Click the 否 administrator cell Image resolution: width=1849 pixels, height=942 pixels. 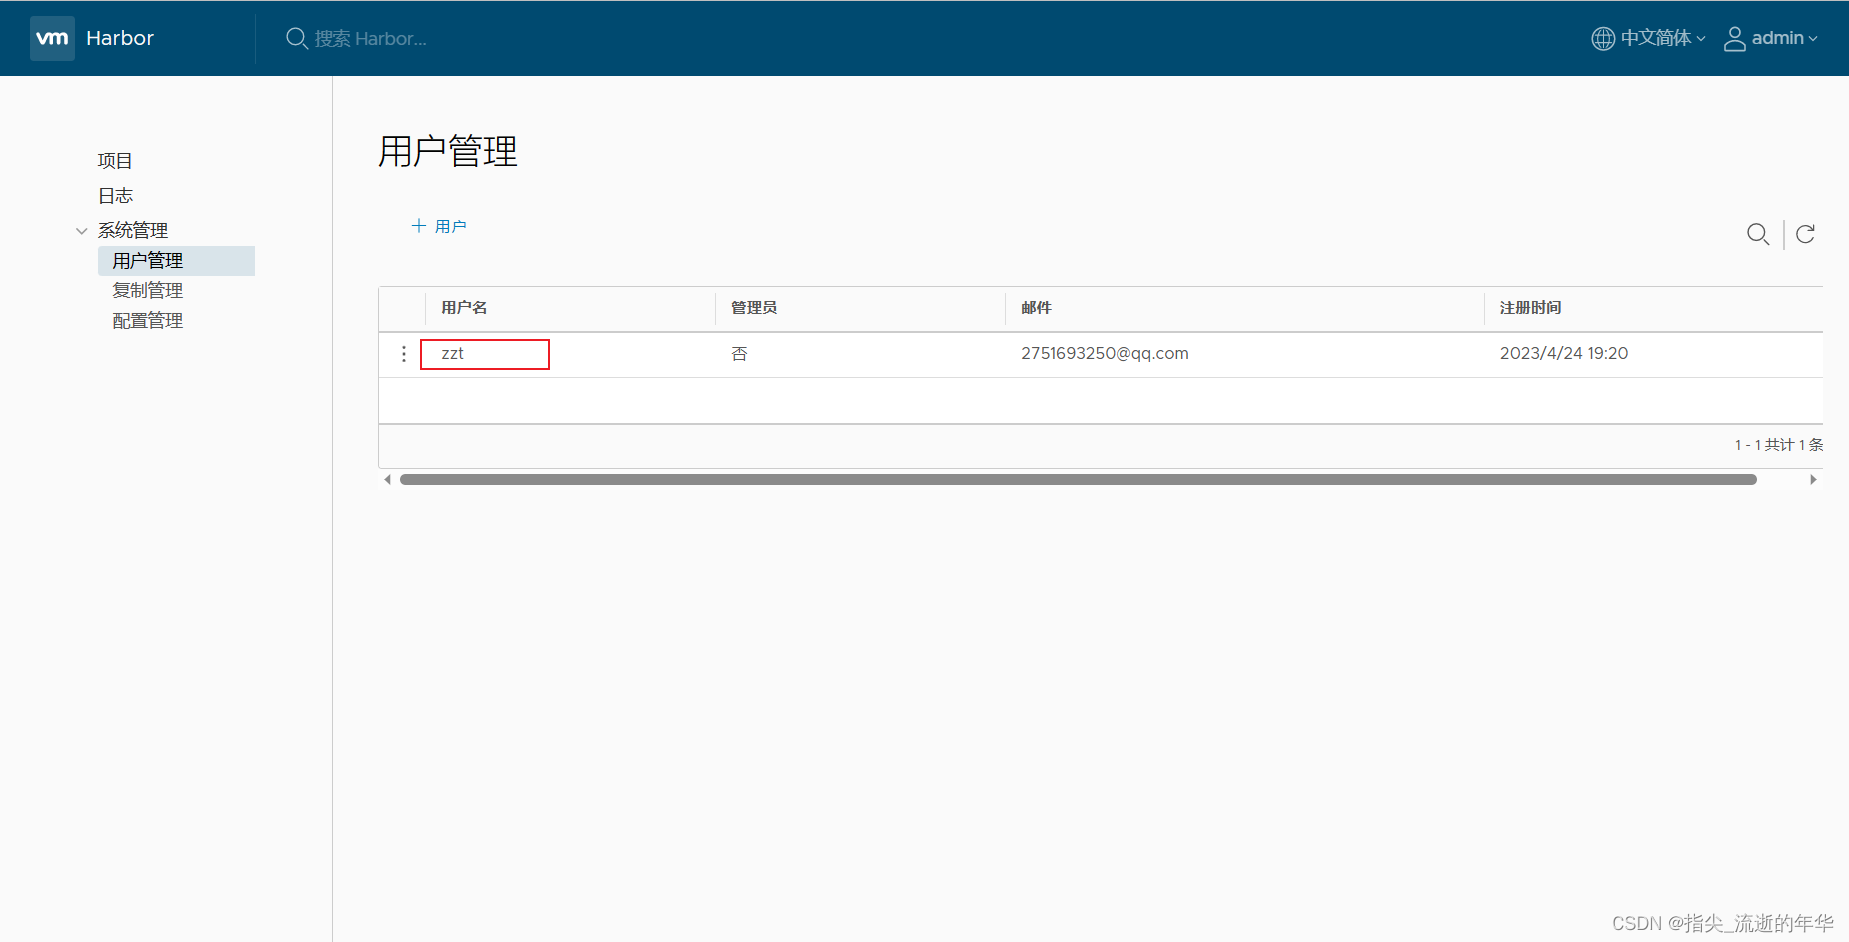pyautogui.click(x=739, y=354)
